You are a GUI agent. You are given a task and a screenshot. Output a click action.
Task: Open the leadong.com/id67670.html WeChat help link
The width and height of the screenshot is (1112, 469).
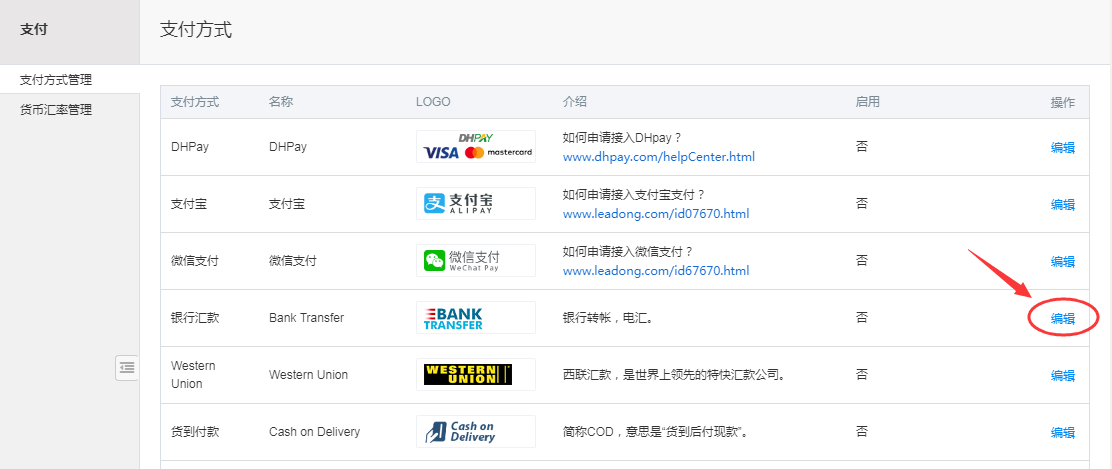[x=655, y=271]
